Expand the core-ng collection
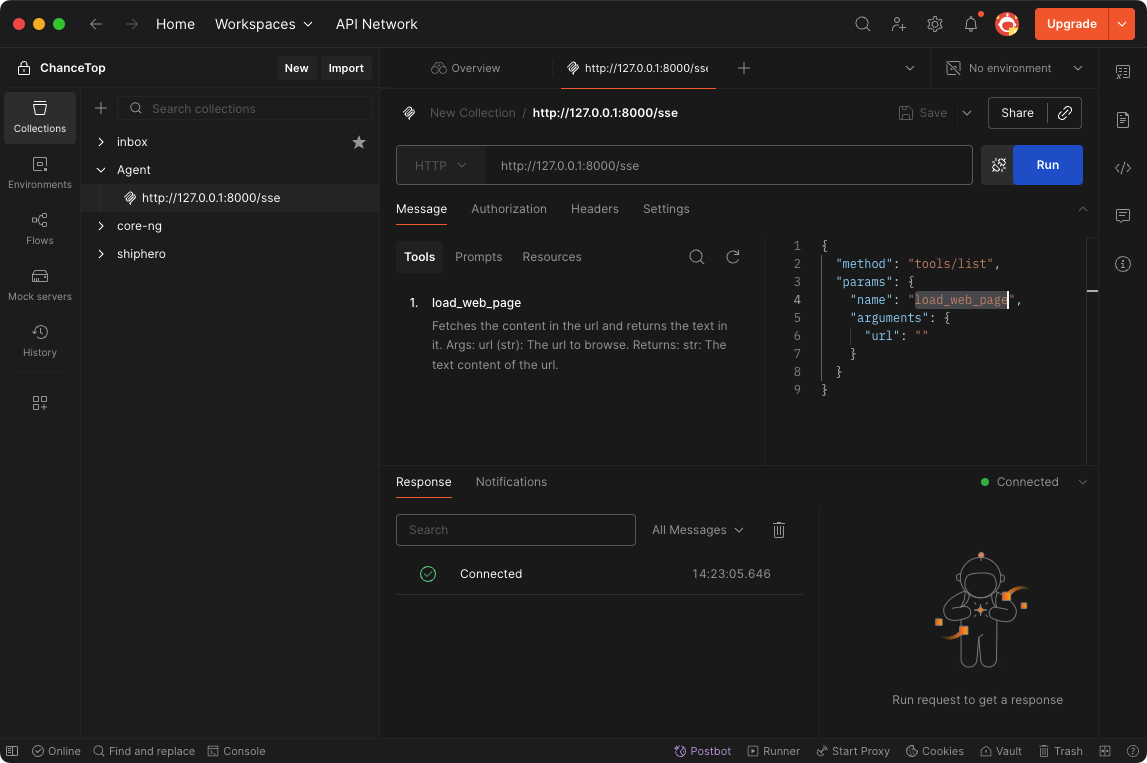The image size is (1147, 763). [101, 226]
